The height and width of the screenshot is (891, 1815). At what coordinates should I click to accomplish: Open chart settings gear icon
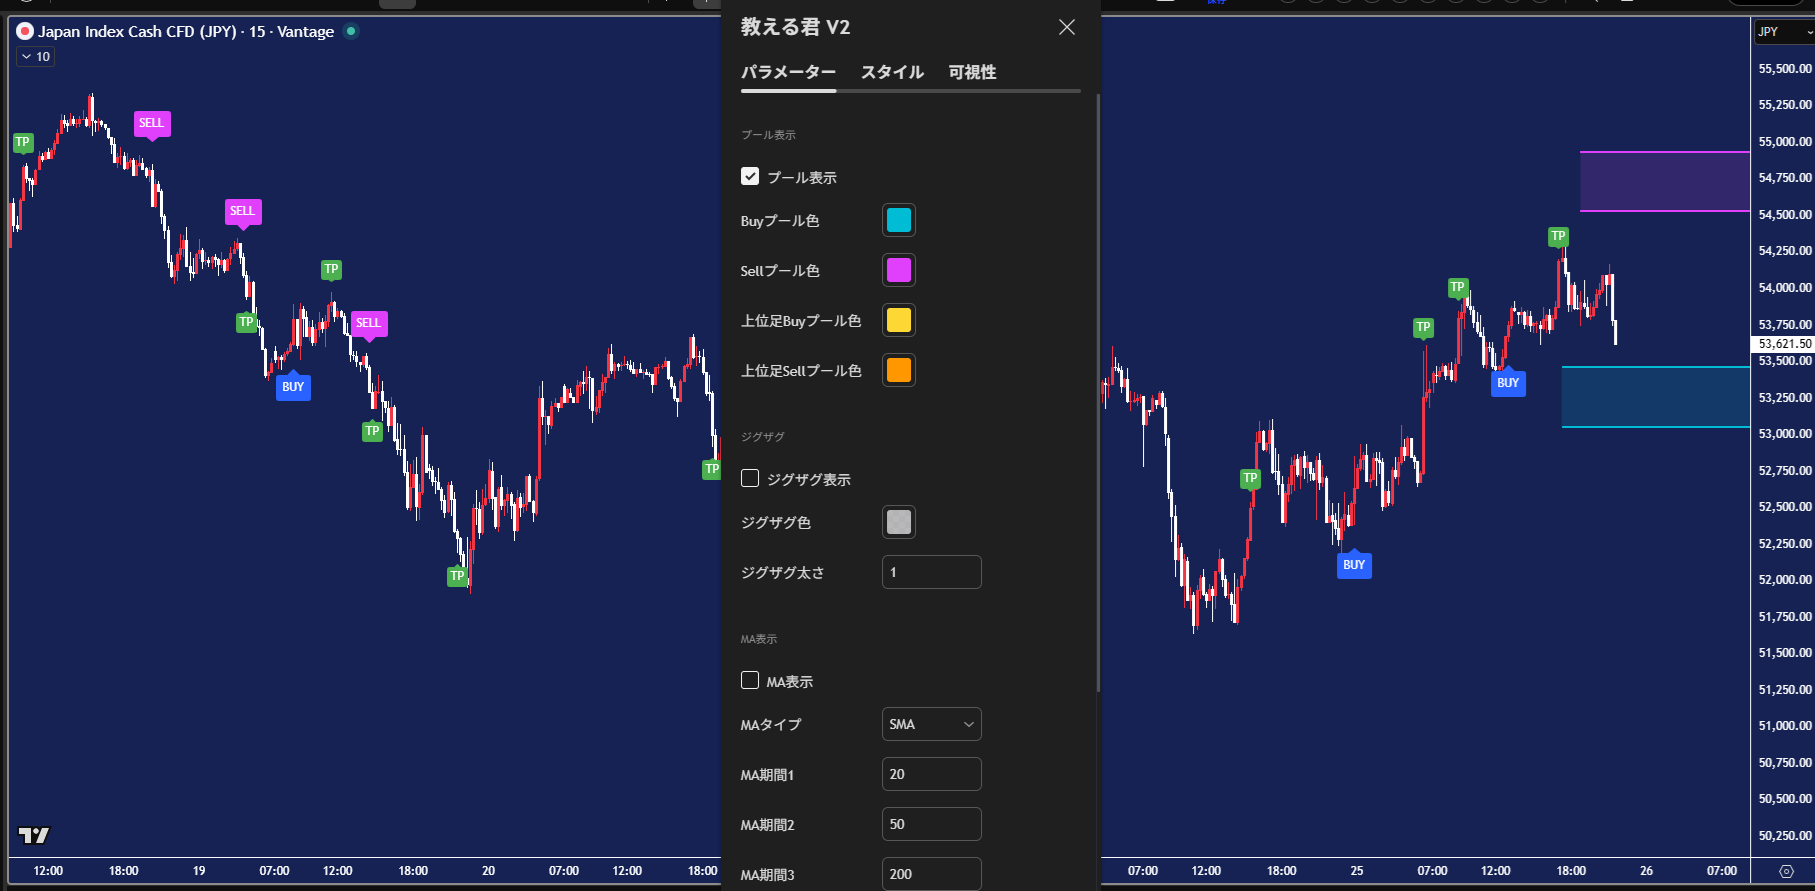point(1786,871)
